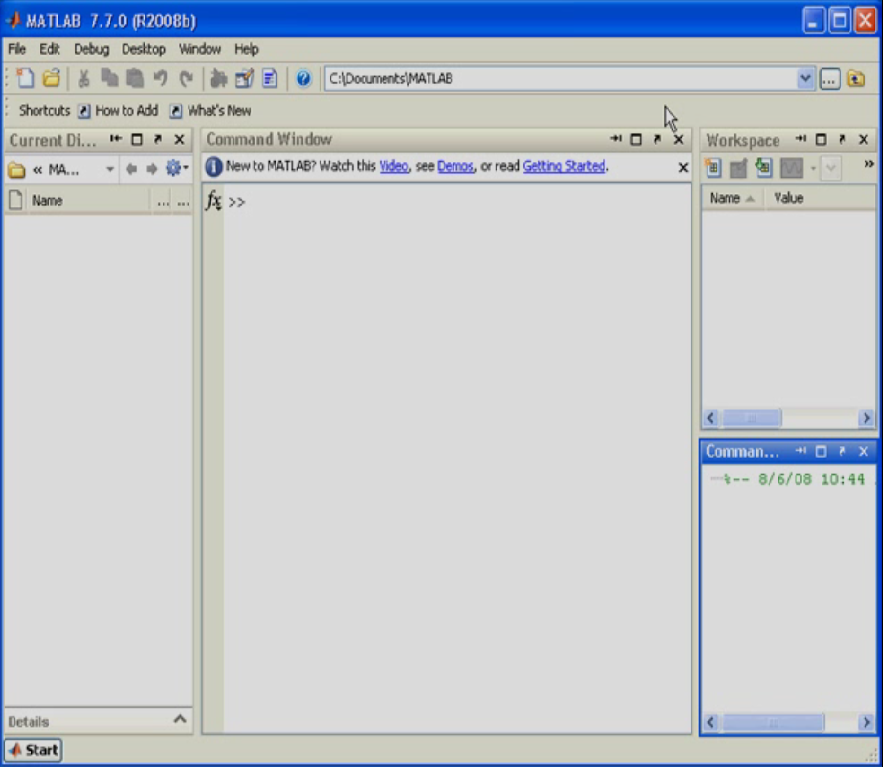Open the Getting Started link
This screenshot has height=768, width=883.
click(x=564, y=166)
